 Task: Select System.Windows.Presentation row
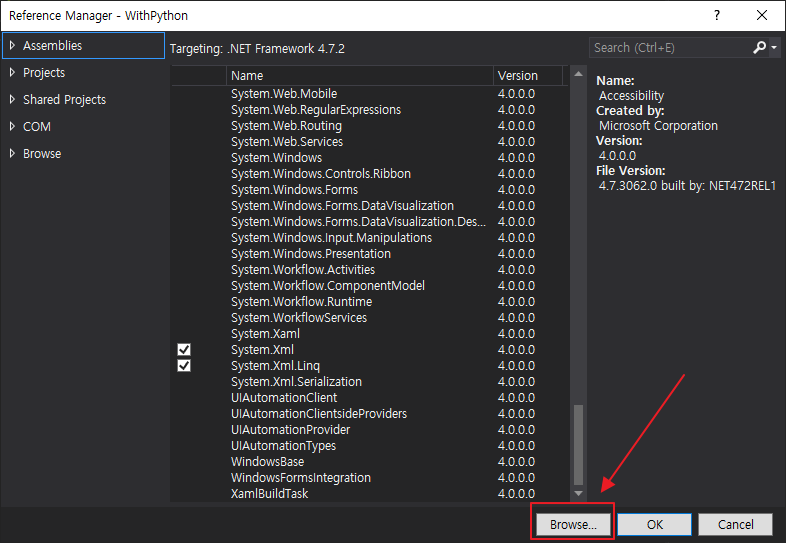(x=369, y=254)
